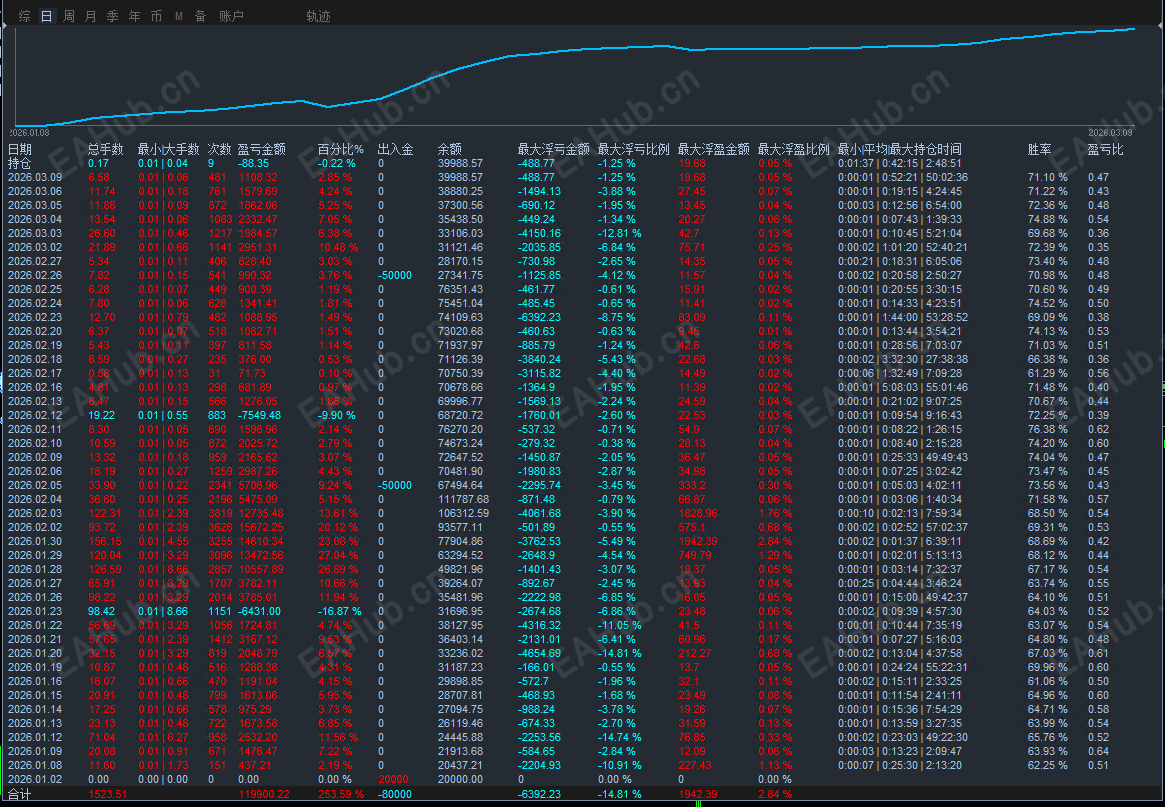Viewport: 1165px width, 807px height.
Task: Switch to the 月 monthly tab
Action: point(91,16)
